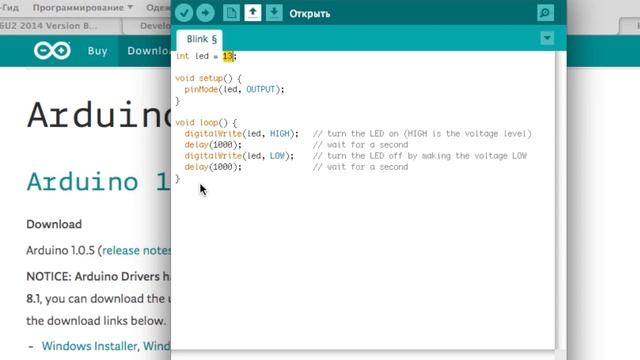
Task: Click the first 'delay(1000);' line
Action: tap(213, 145)
